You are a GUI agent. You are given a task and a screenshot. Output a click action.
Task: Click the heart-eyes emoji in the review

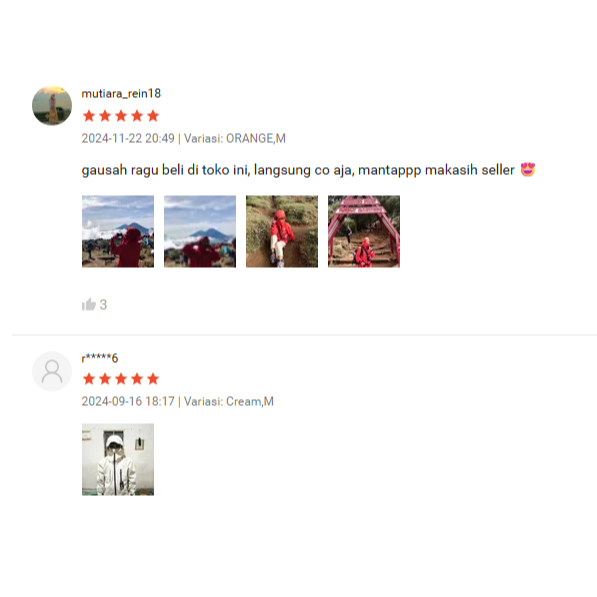tap(528, 169)
